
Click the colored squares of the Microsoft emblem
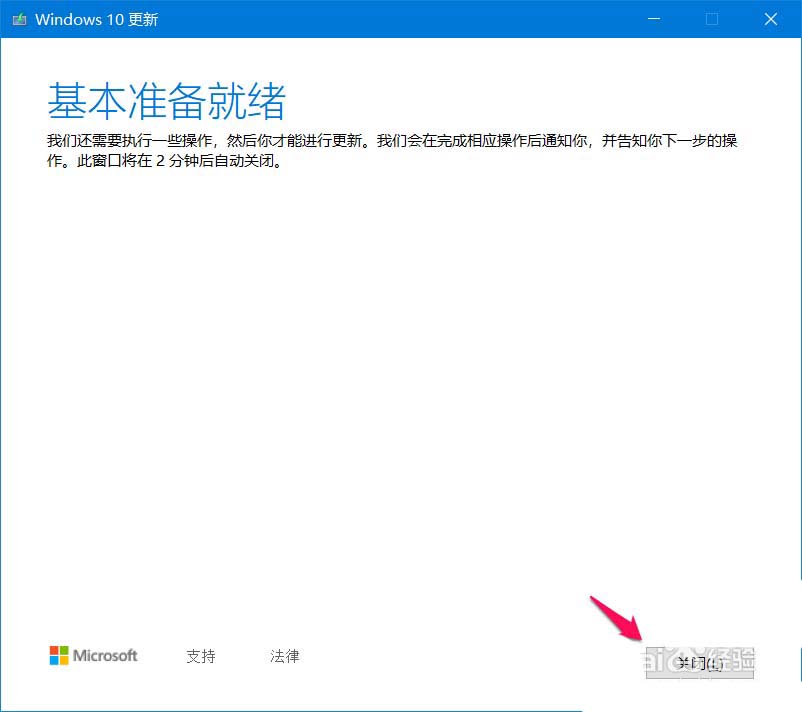(57, 655)
